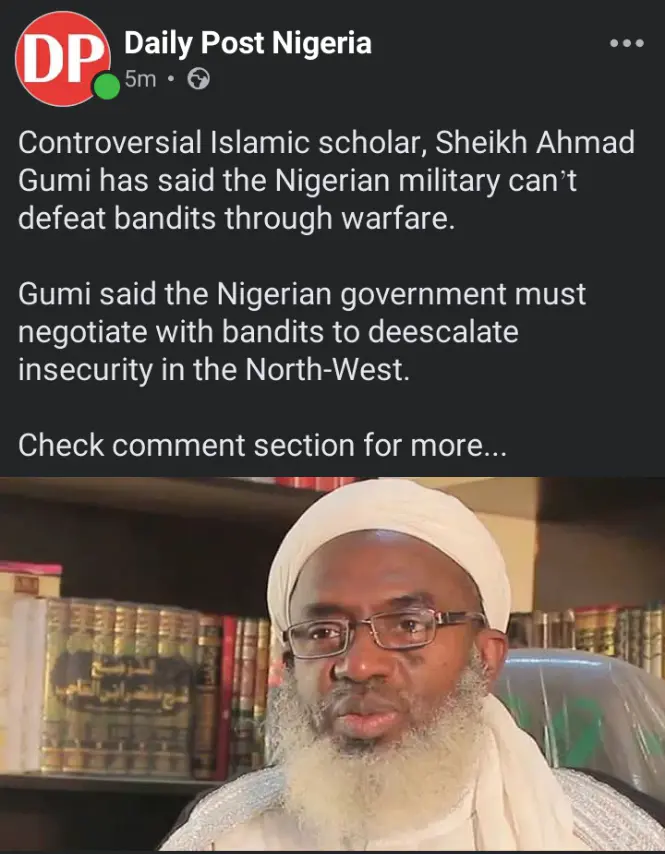This screenshot has width=665, height=854.
Task: Tap the dot separator beside timestamp
Action: tap(172, 80)
